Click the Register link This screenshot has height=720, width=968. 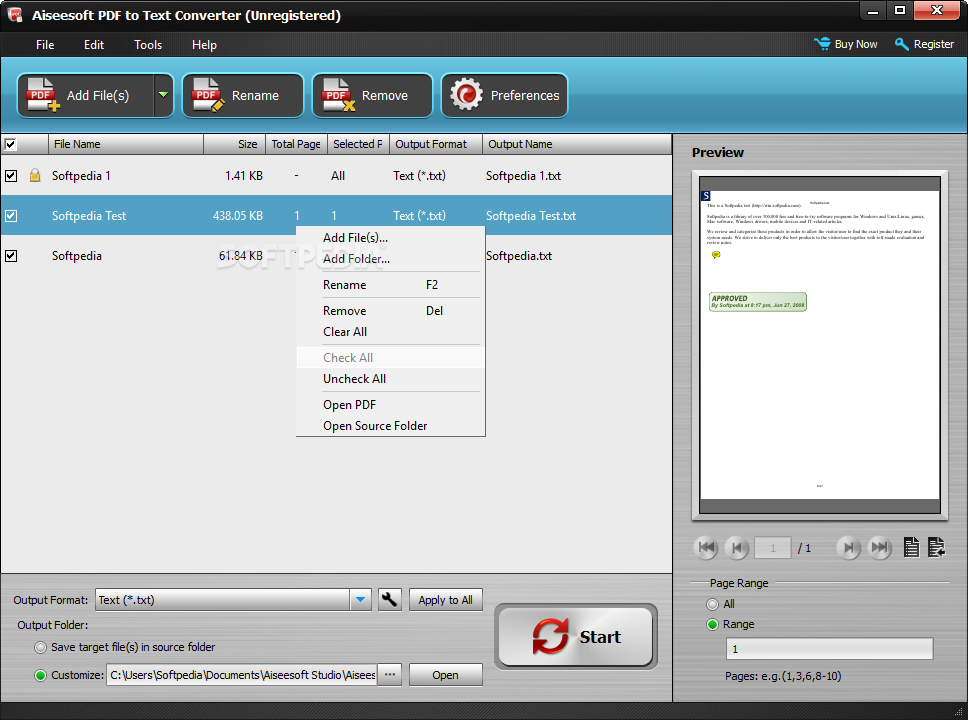(933, 44)
